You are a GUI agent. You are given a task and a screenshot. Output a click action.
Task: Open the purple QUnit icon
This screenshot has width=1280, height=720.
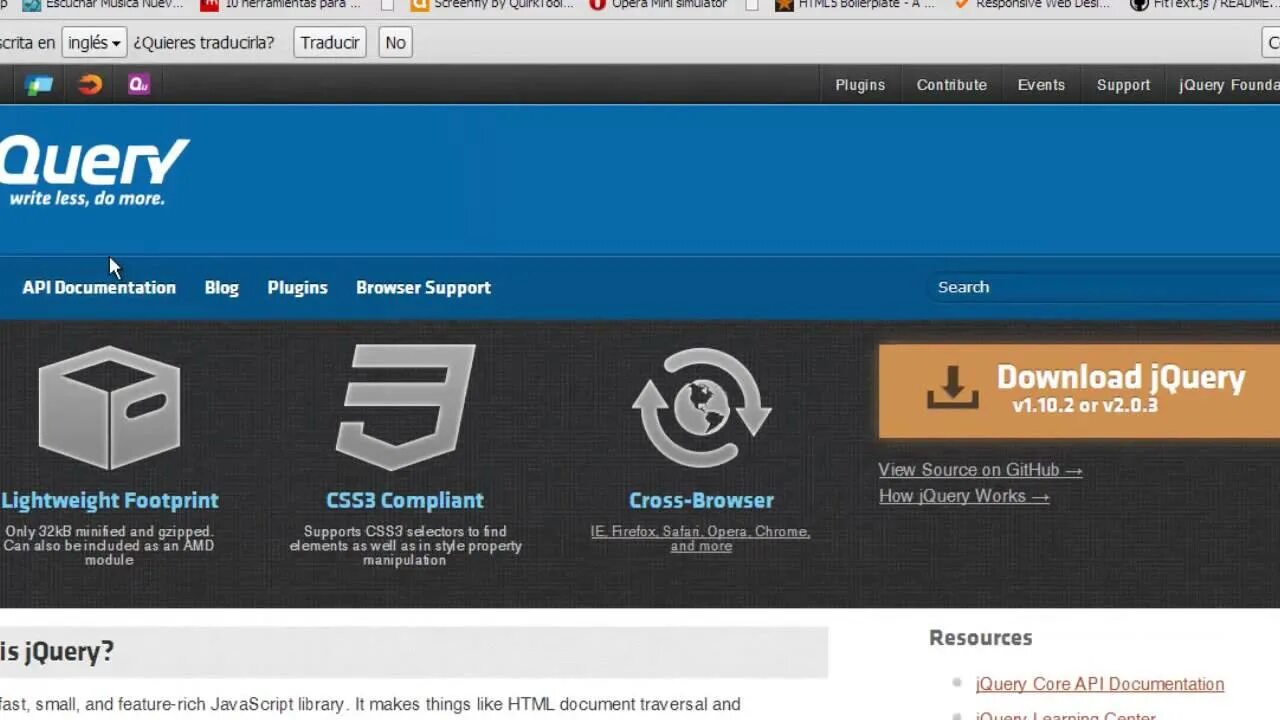point(139,84)
